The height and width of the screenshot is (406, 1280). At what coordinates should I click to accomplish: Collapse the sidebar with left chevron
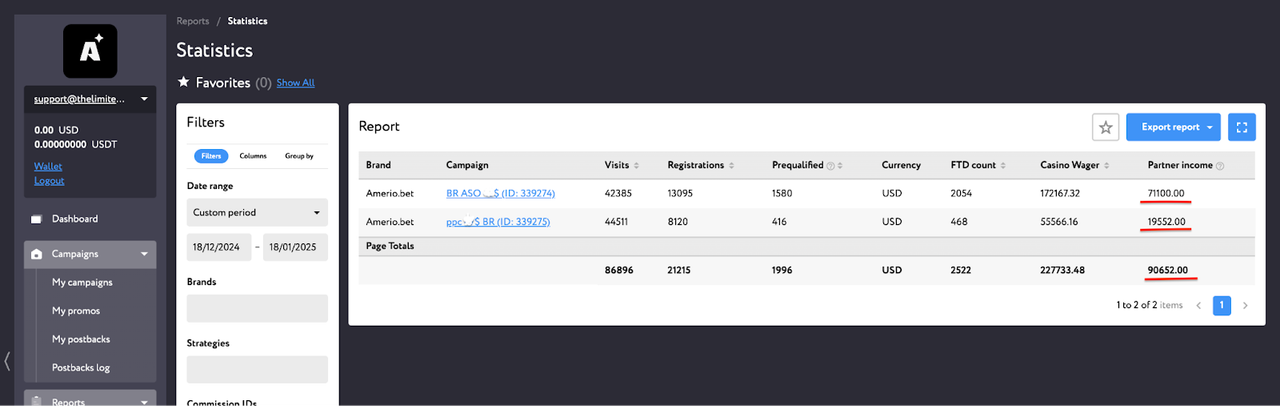[8, 361]
